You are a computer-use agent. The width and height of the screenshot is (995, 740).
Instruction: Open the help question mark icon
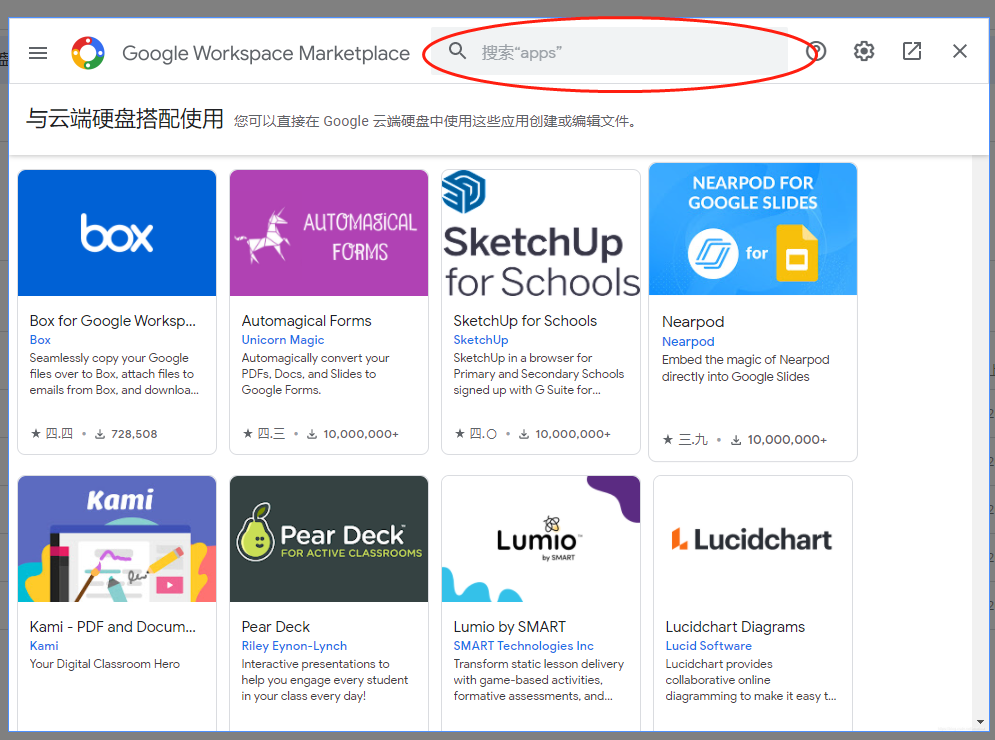[x=816, y=51]
